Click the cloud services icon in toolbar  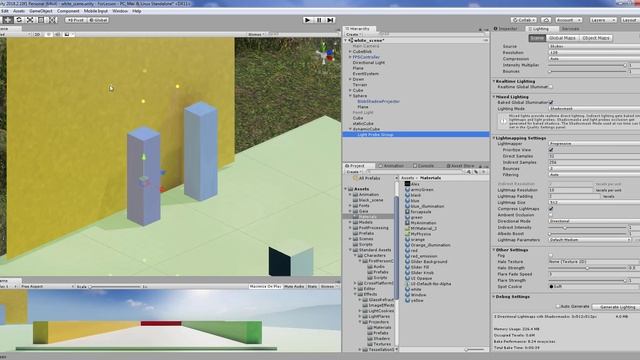(x=546, y=20)
